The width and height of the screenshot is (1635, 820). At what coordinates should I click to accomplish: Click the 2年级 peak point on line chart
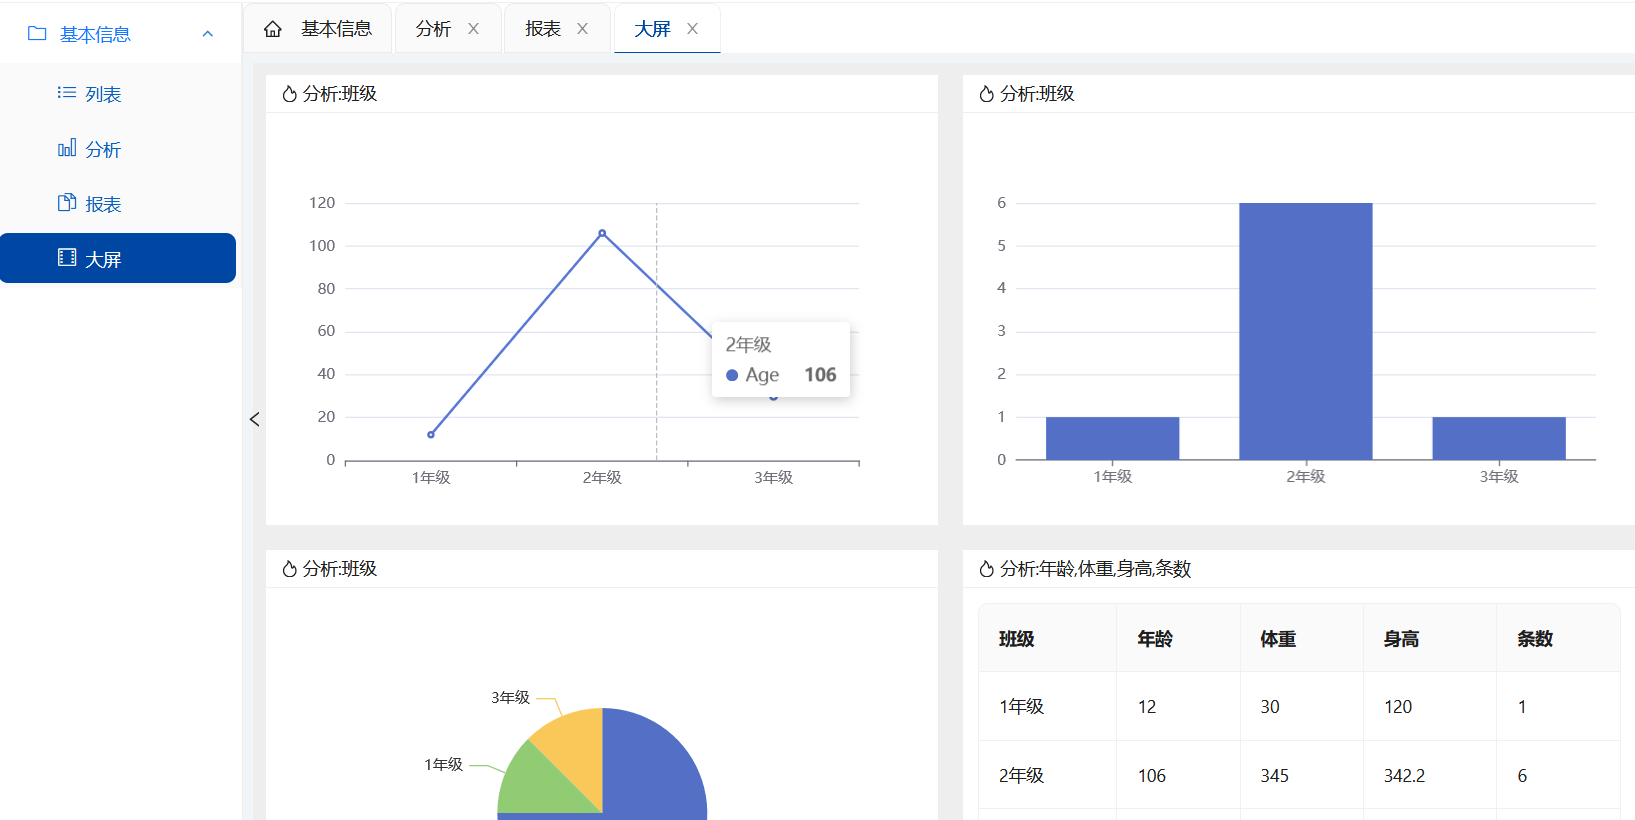pyautogui.click(x=602, y=233)
